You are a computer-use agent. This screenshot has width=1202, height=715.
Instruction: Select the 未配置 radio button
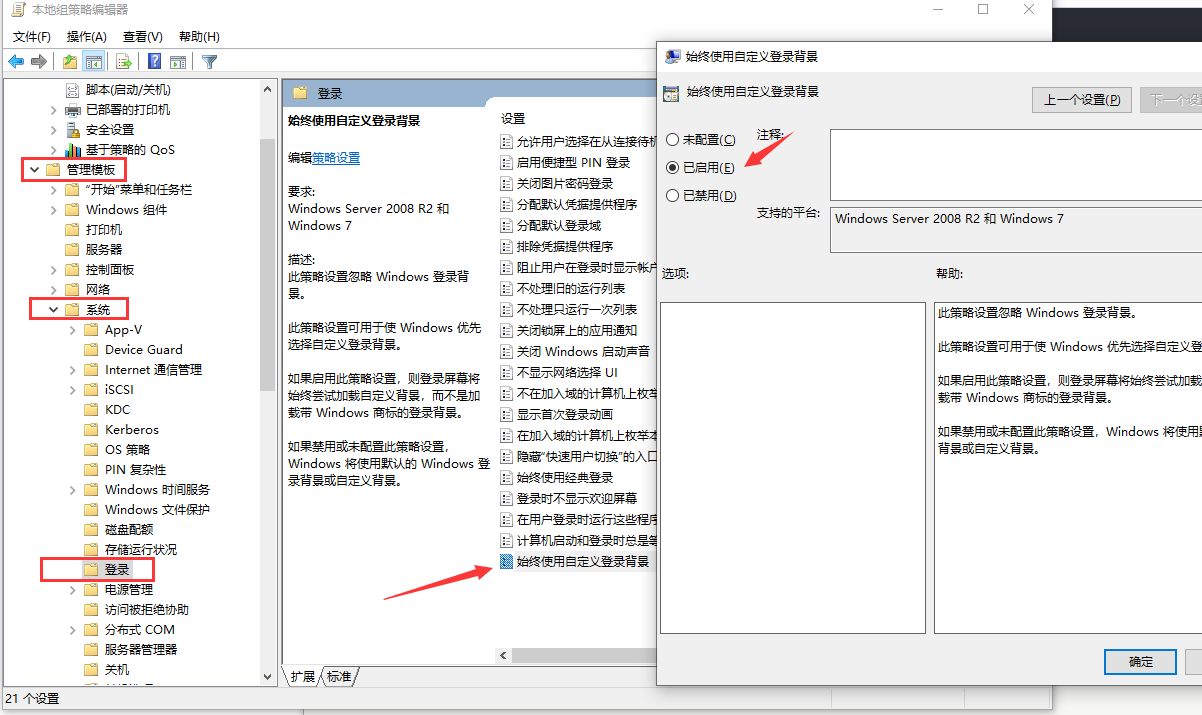click(673, 140)
